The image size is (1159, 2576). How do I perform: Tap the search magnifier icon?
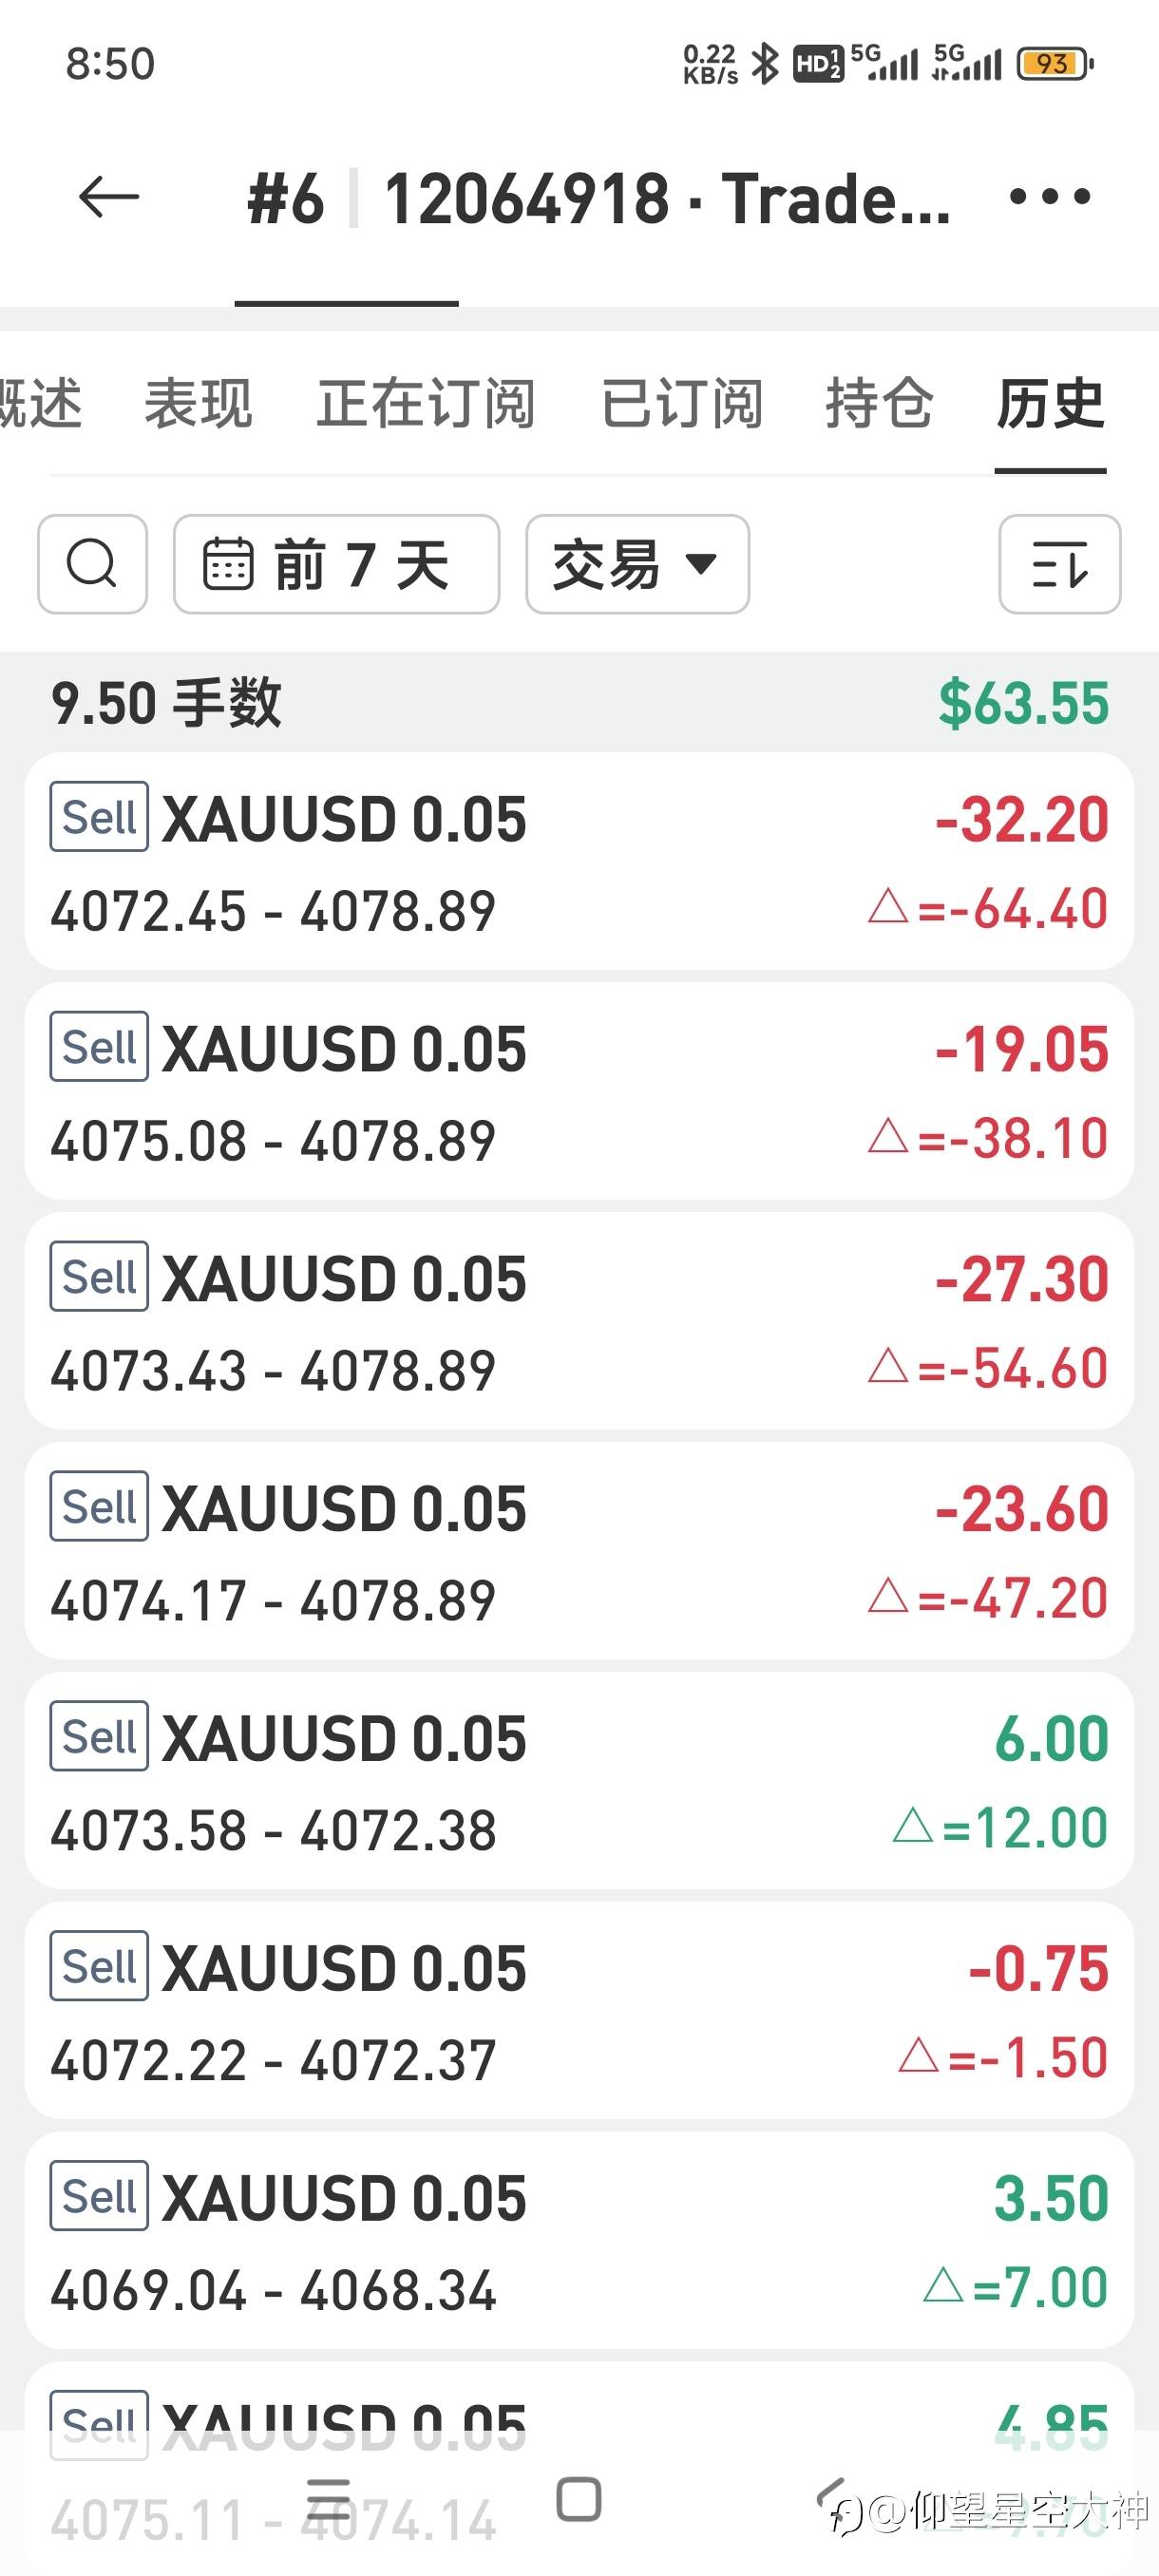pyautogui.click(x=92, y=564)
